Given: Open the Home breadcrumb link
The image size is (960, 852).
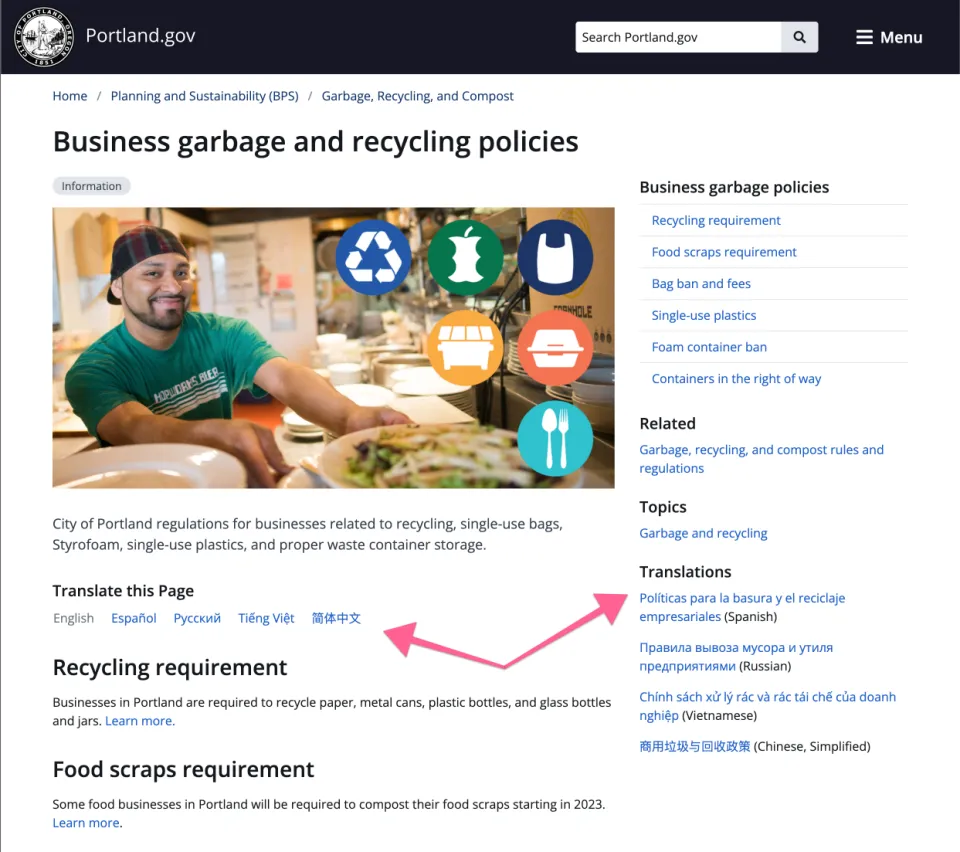Looking at the screenshot, I should (x=69, y=95).
